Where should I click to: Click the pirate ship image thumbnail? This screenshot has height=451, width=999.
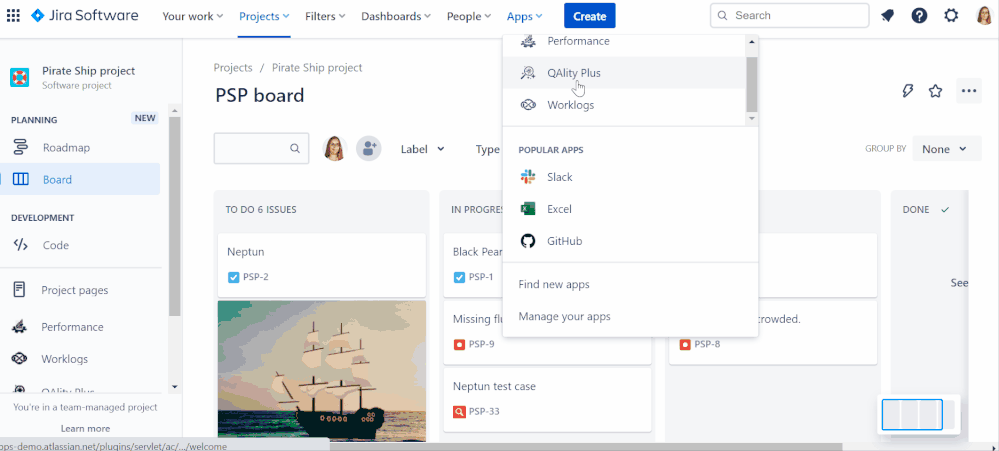(322, 370)
